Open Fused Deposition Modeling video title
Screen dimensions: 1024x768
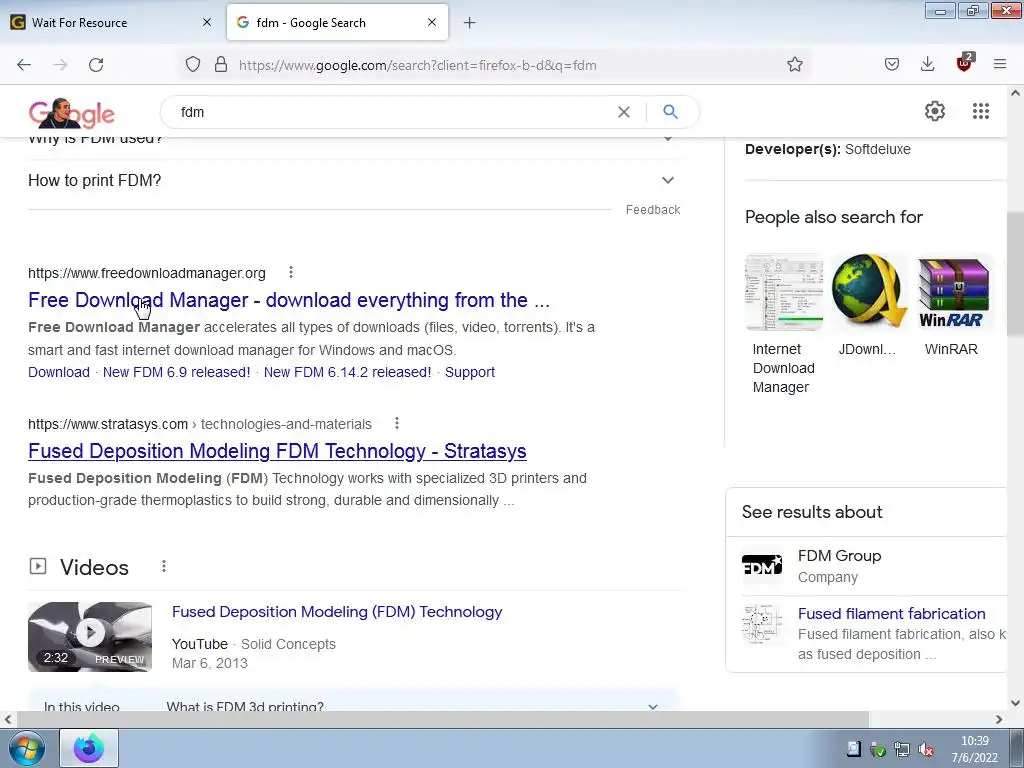(x=337, y=612)
